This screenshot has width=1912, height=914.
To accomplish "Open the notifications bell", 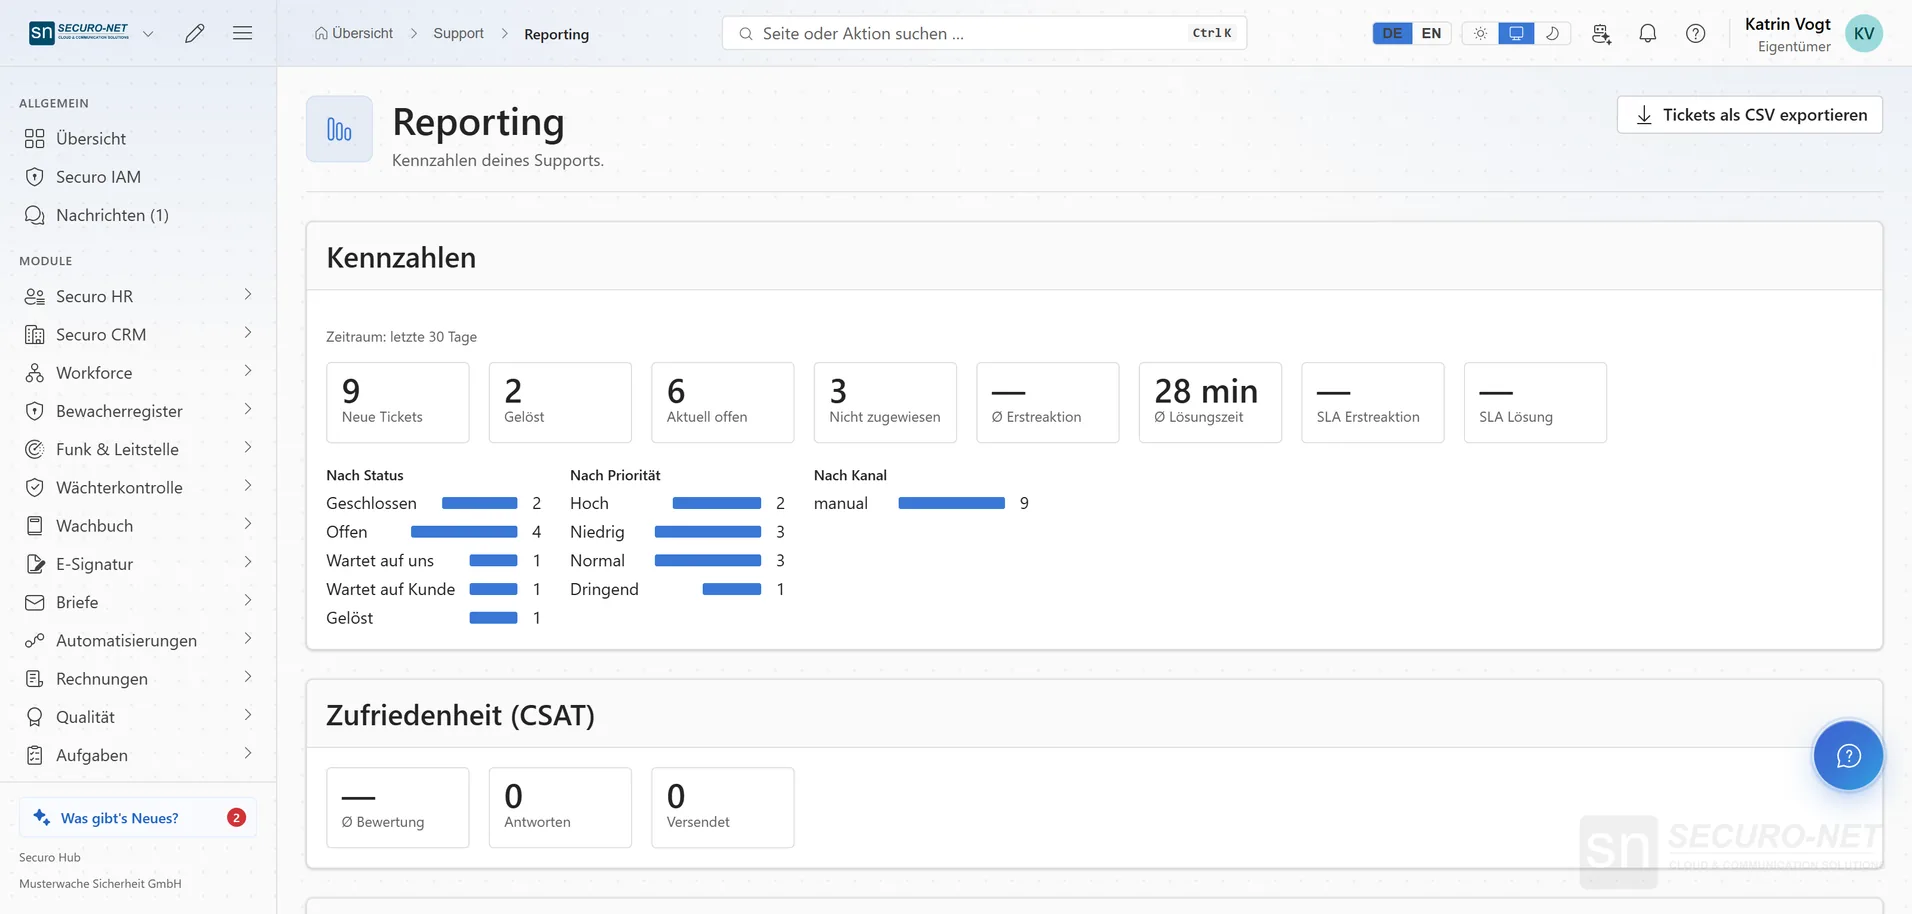I will [1648, 33].
